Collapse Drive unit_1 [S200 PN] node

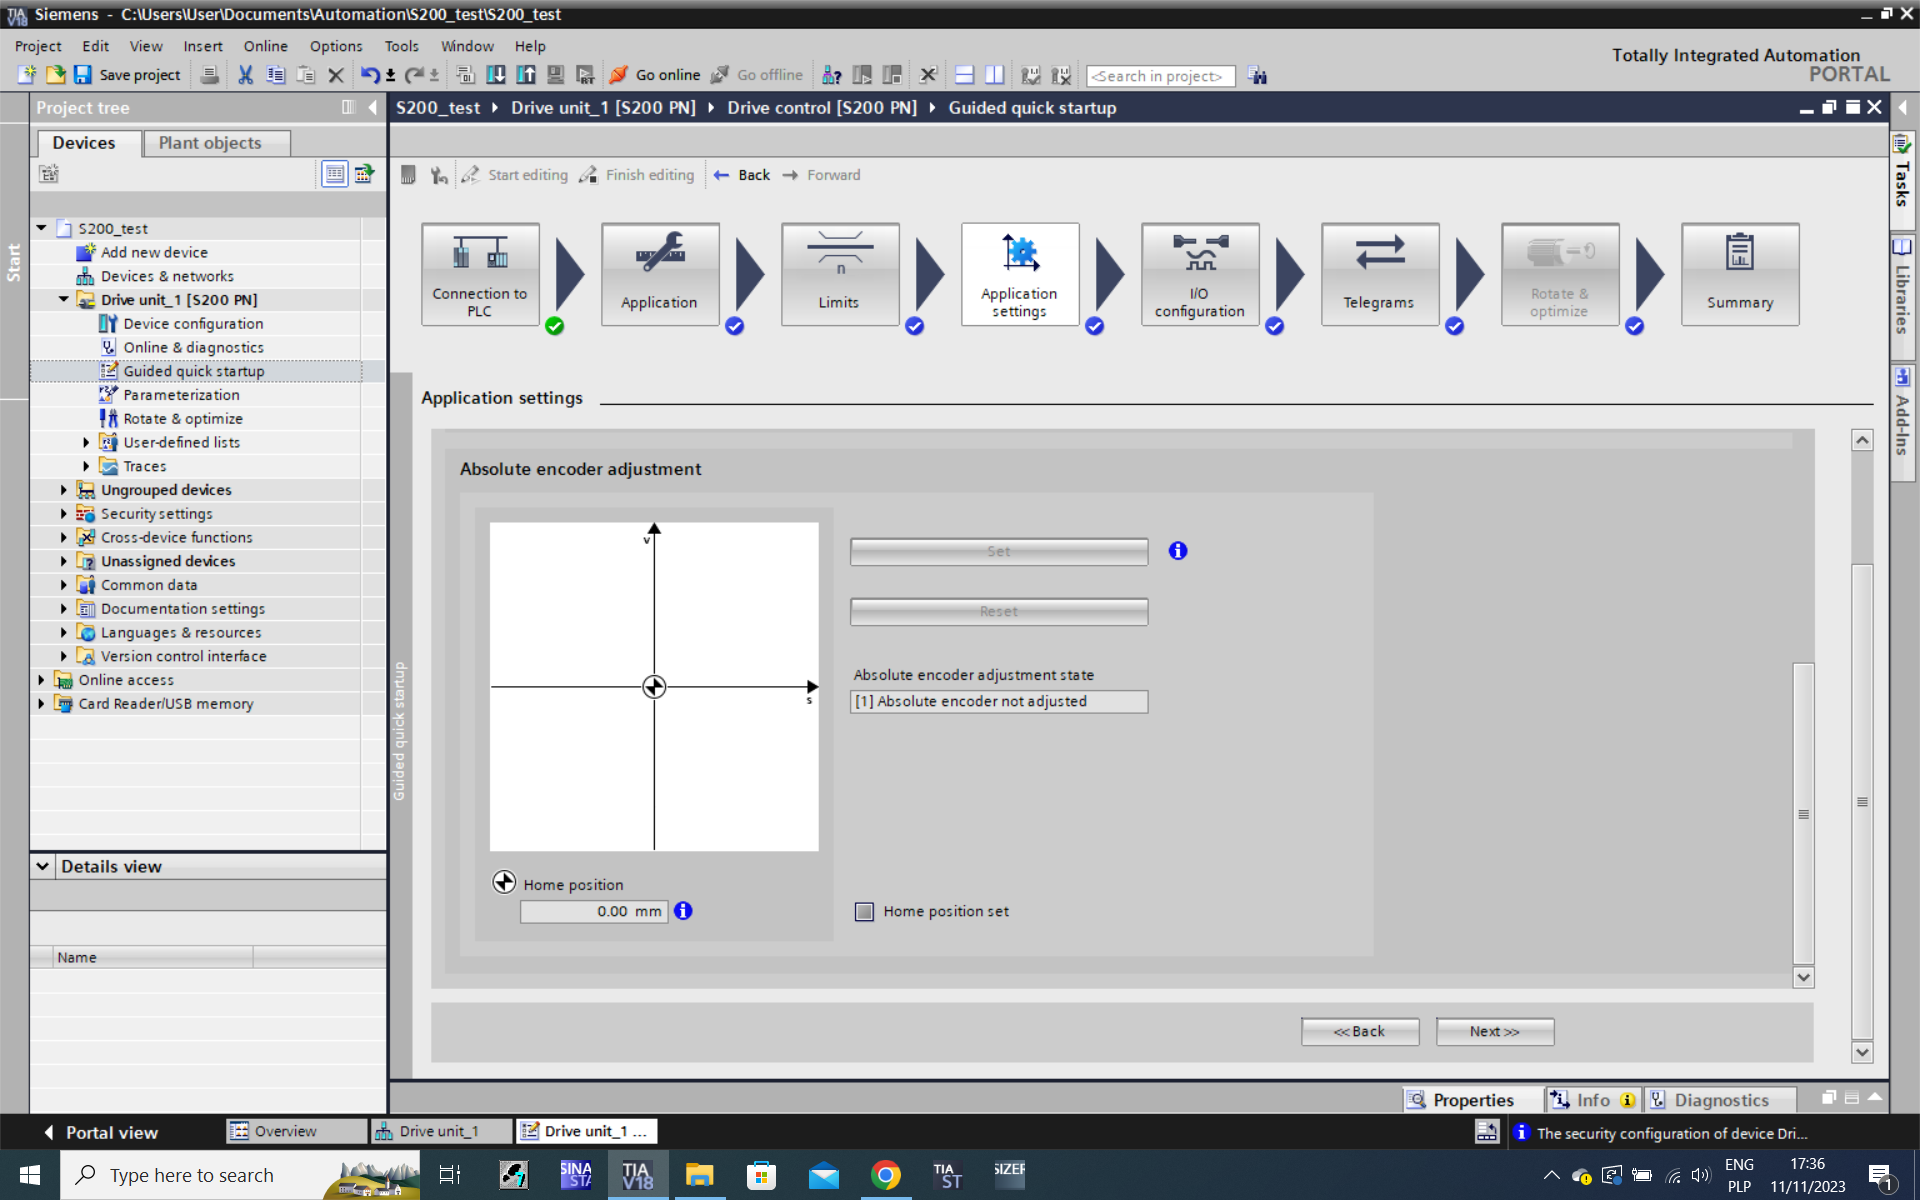pyautogui.click(x=64, y=300)
